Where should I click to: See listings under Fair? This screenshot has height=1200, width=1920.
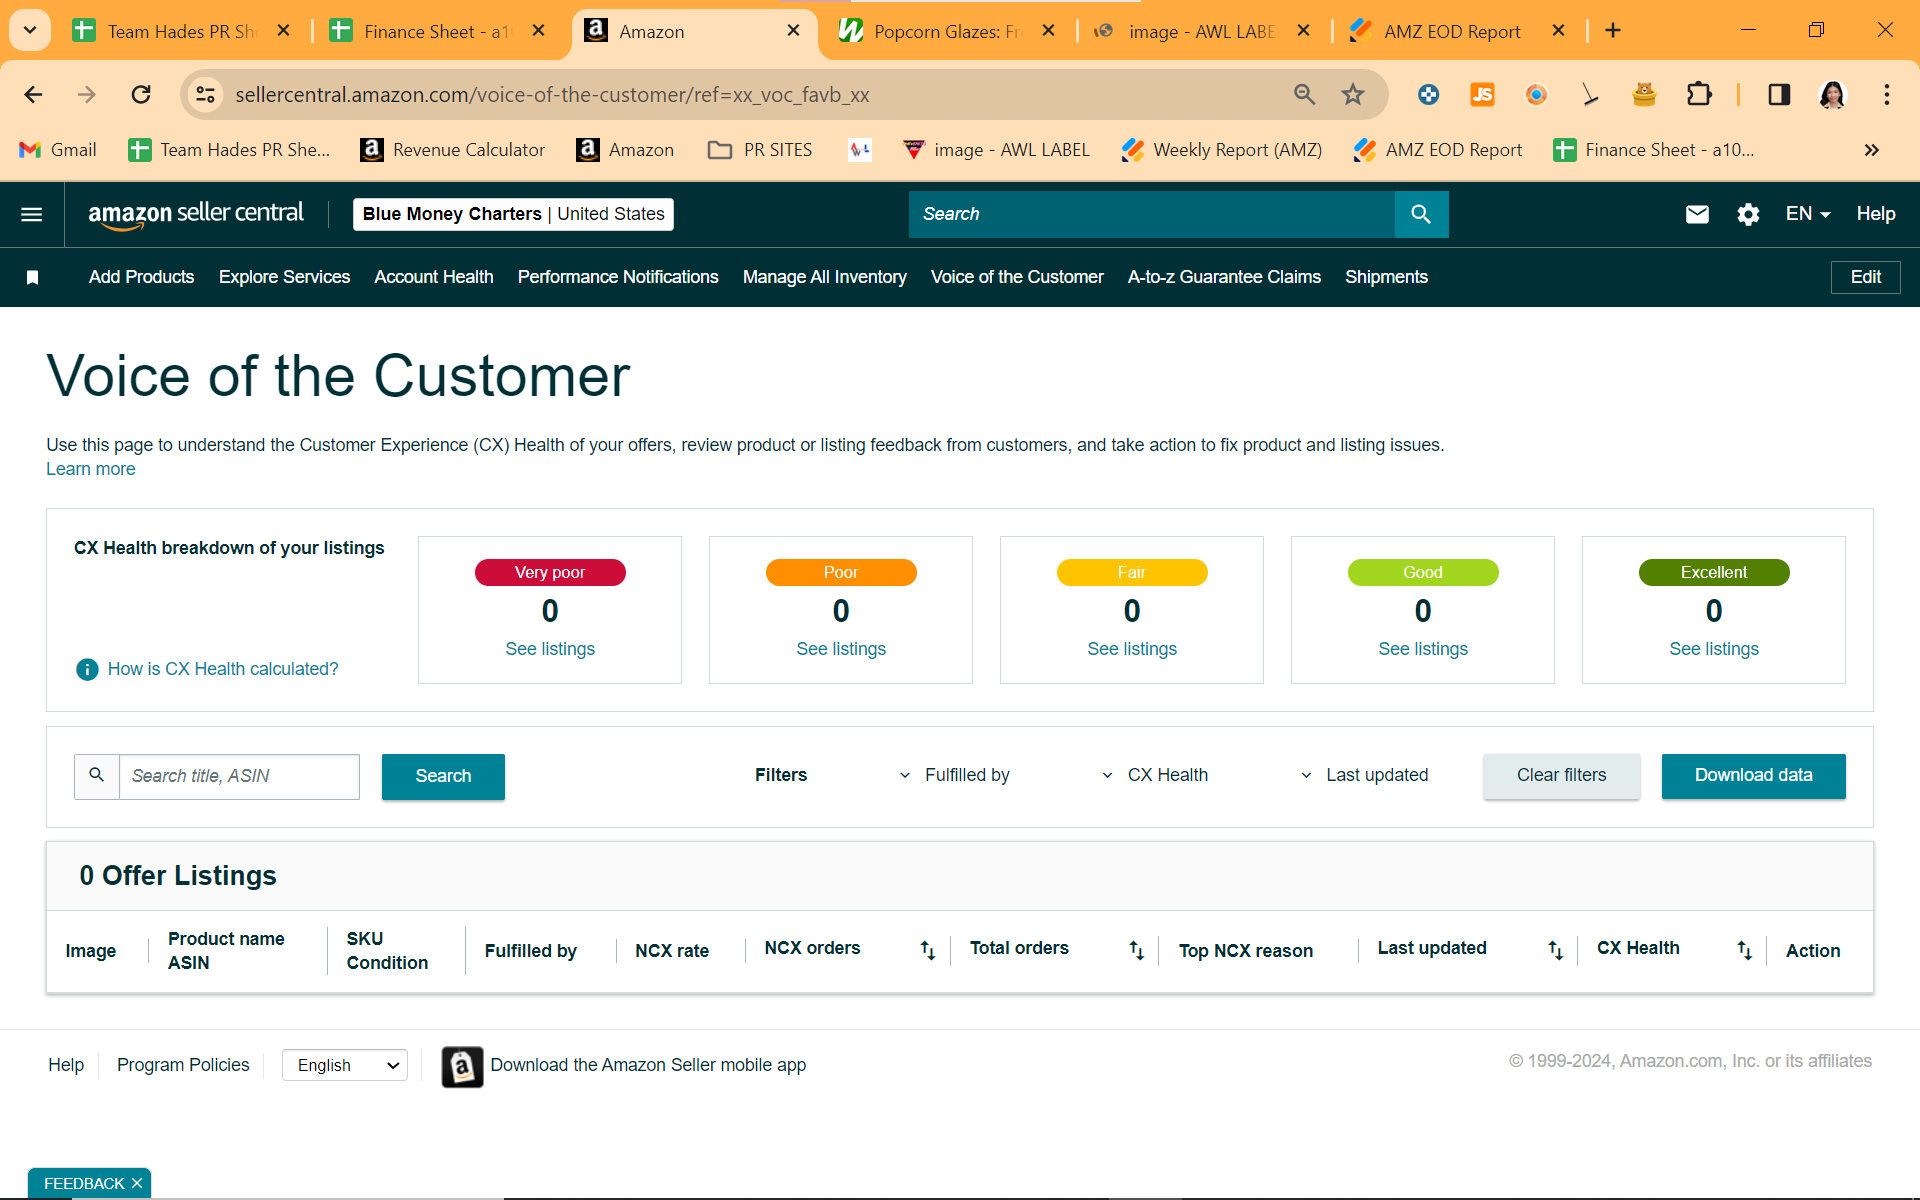click(1132, 649)
